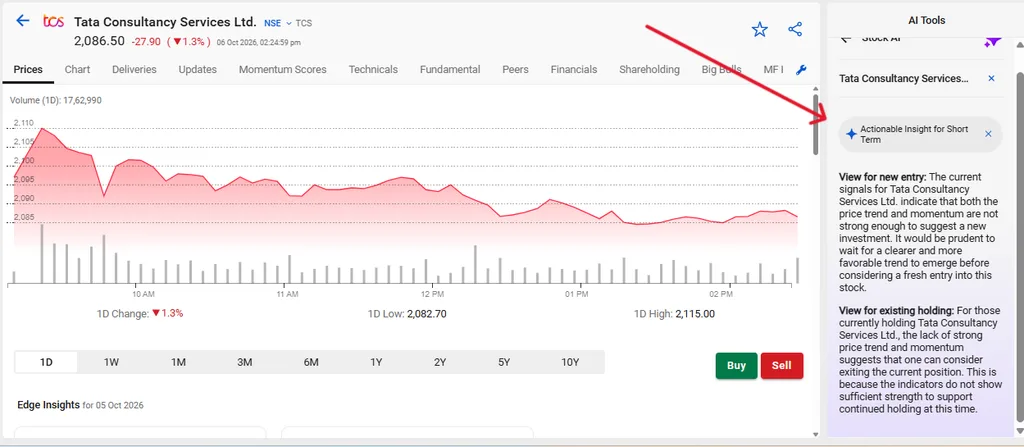Image resolution: width=1024 pixels, height=447 pixels.
Task: Click the purple AI sparkle icon
Action: [992, 41]
